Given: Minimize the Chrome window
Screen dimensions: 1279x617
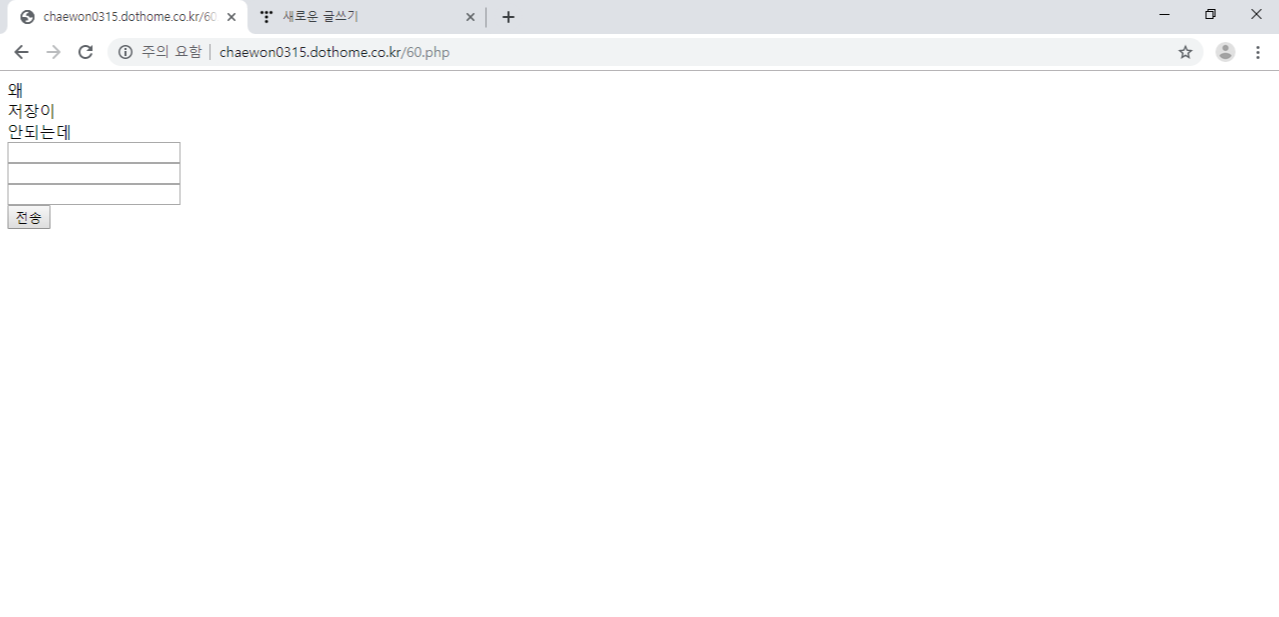Looking at the screenshot, I should [1164, 15].
